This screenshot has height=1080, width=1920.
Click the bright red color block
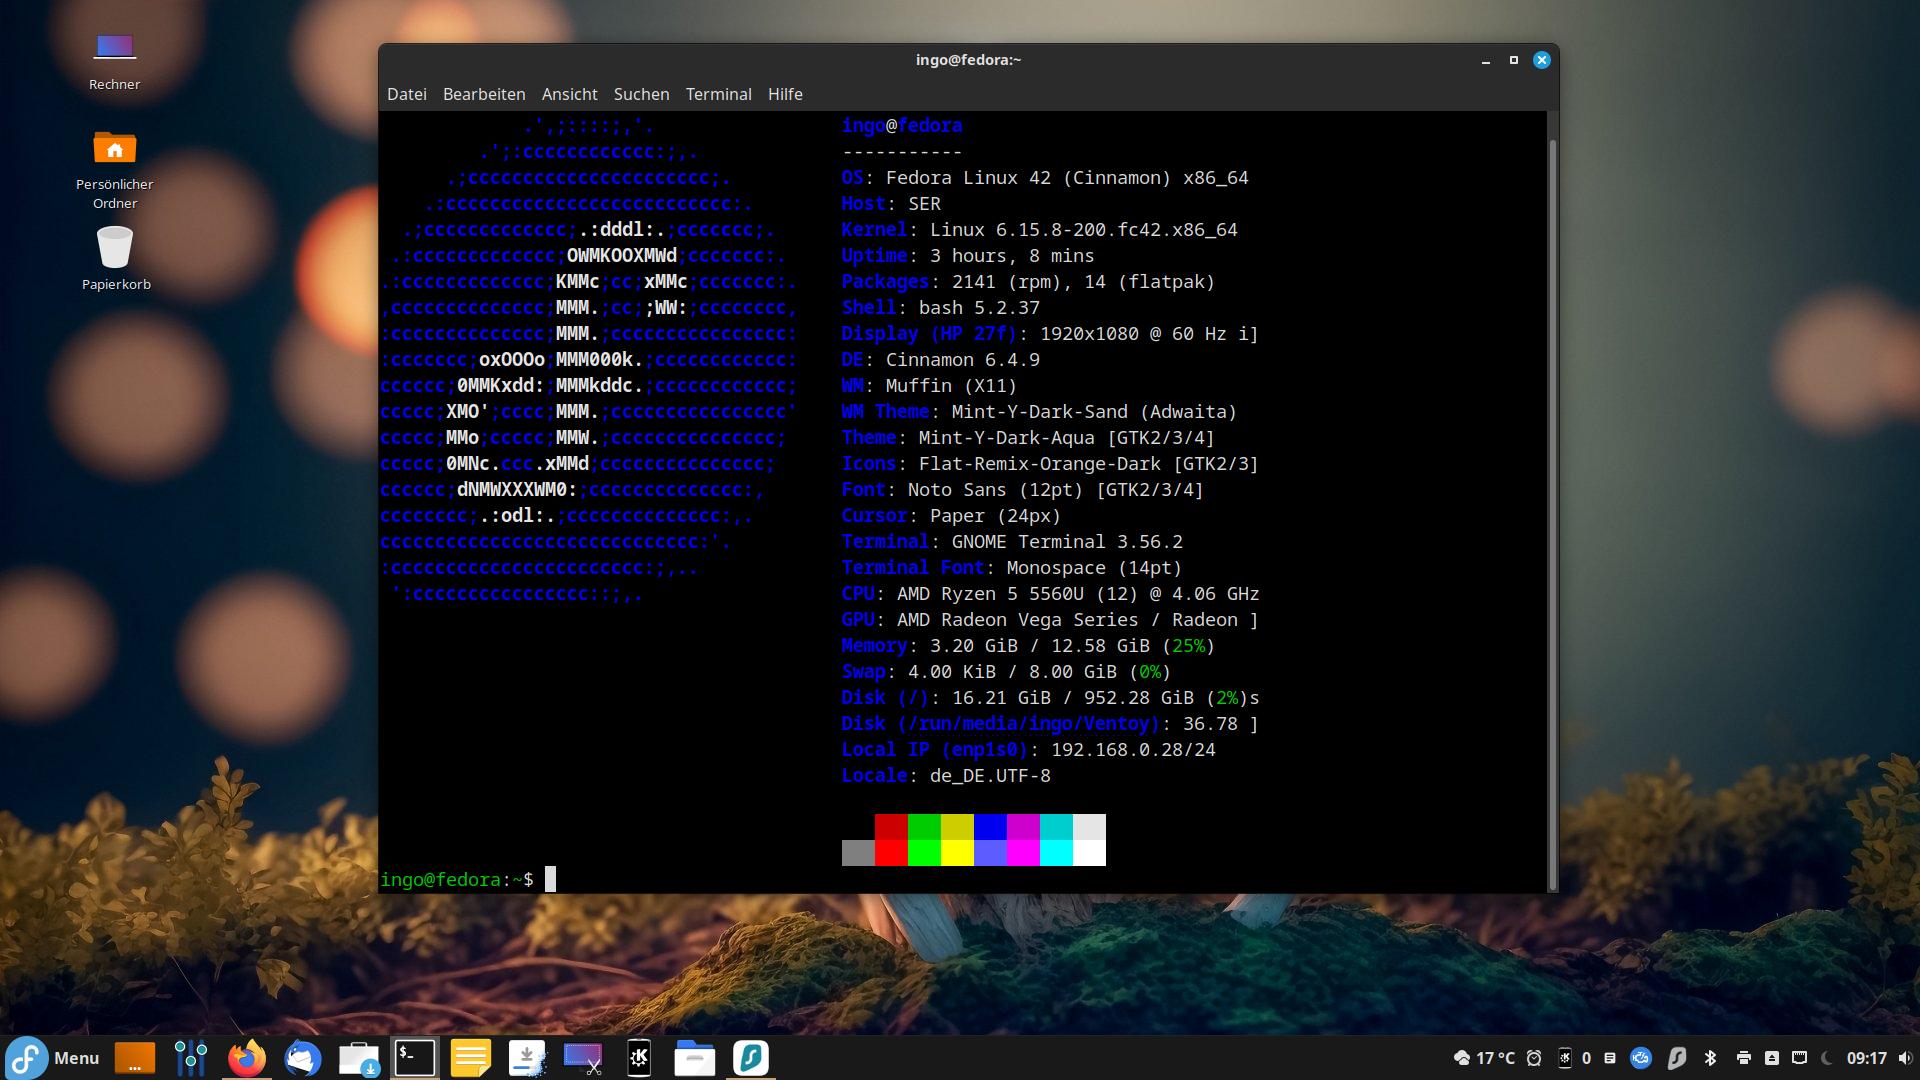point(891,853)
